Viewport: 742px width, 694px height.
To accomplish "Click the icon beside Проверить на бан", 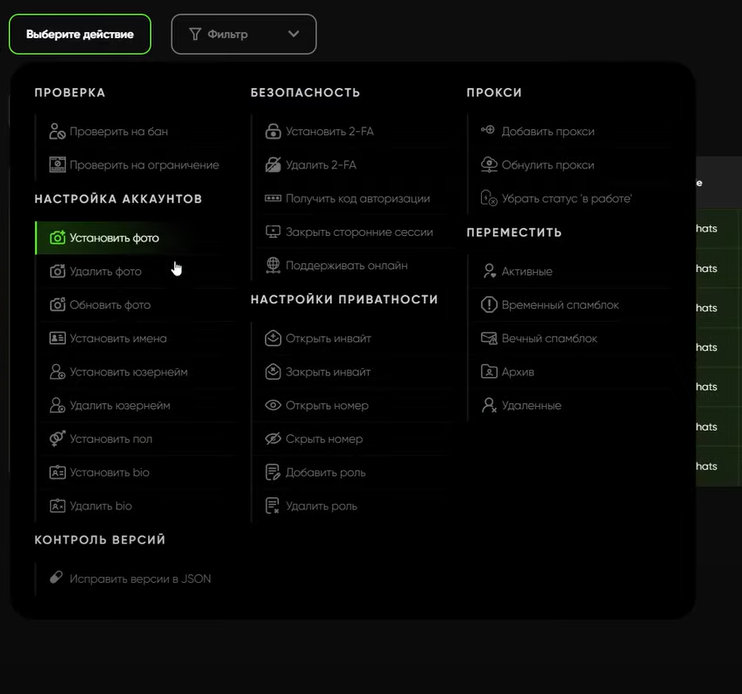I will [x=57, y=131].
